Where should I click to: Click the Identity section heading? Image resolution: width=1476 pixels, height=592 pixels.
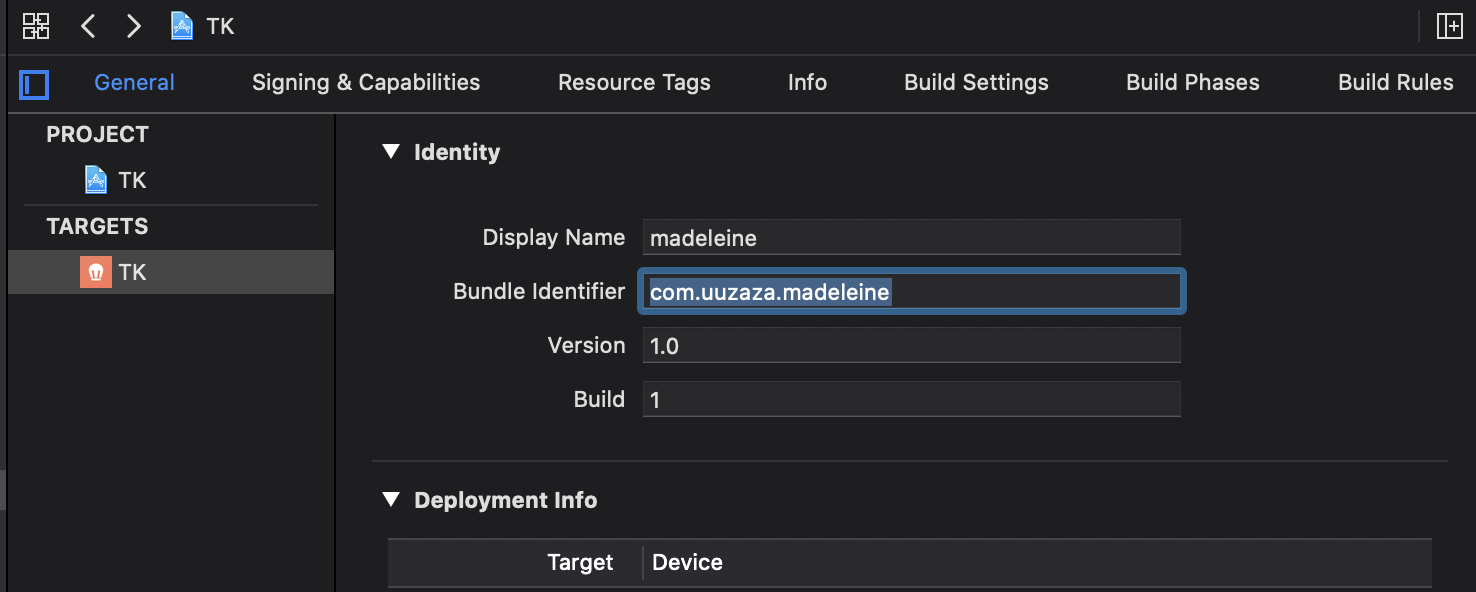pyautogui.click(x=457, y=152)
